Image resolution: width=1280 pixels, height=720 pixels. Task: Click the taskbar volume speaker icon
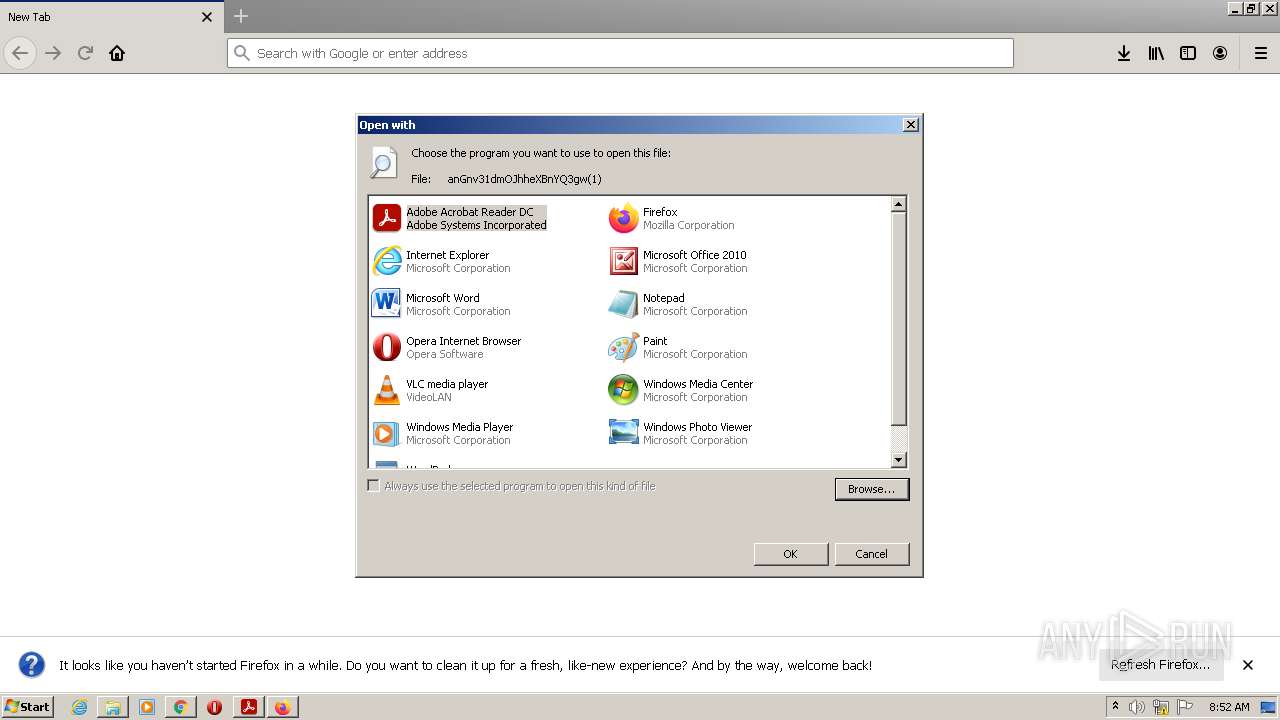[x=1137, y=707]
